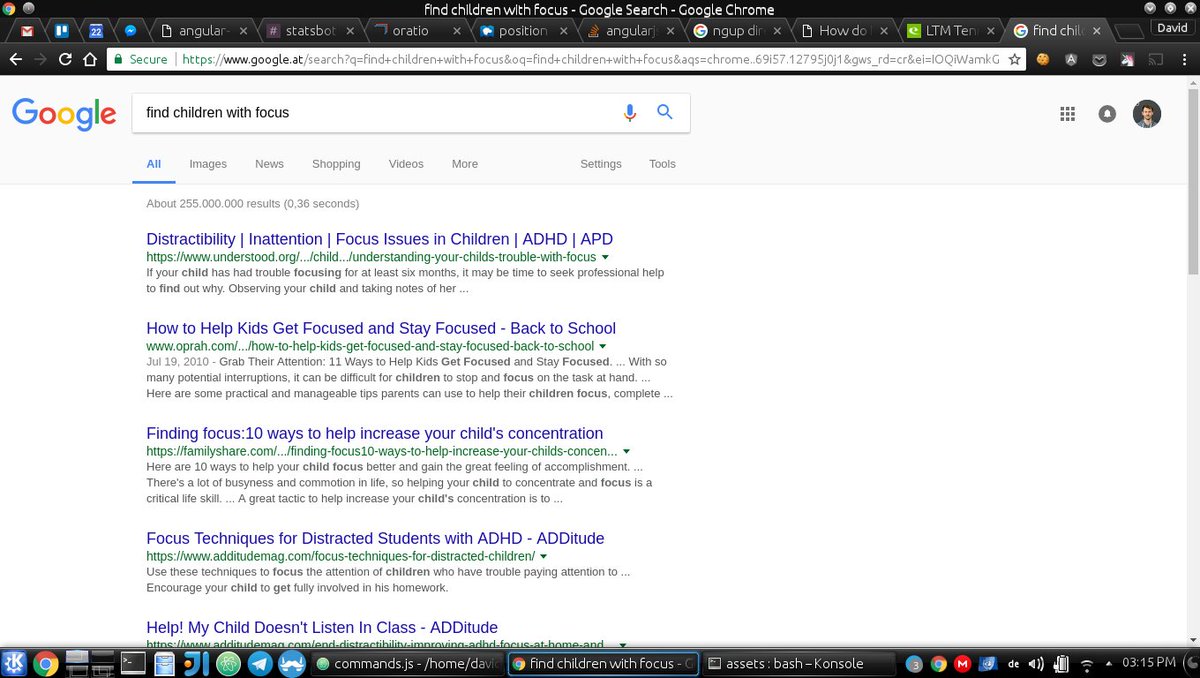
Task: Open the unicorn extension icon
Action: (x=1127, y=60)
